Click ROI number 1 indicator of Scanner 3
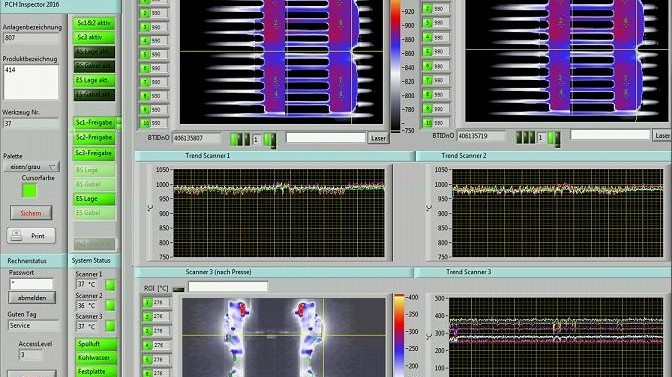This screenshot has width=672, height=377. (x=147, y=302)
